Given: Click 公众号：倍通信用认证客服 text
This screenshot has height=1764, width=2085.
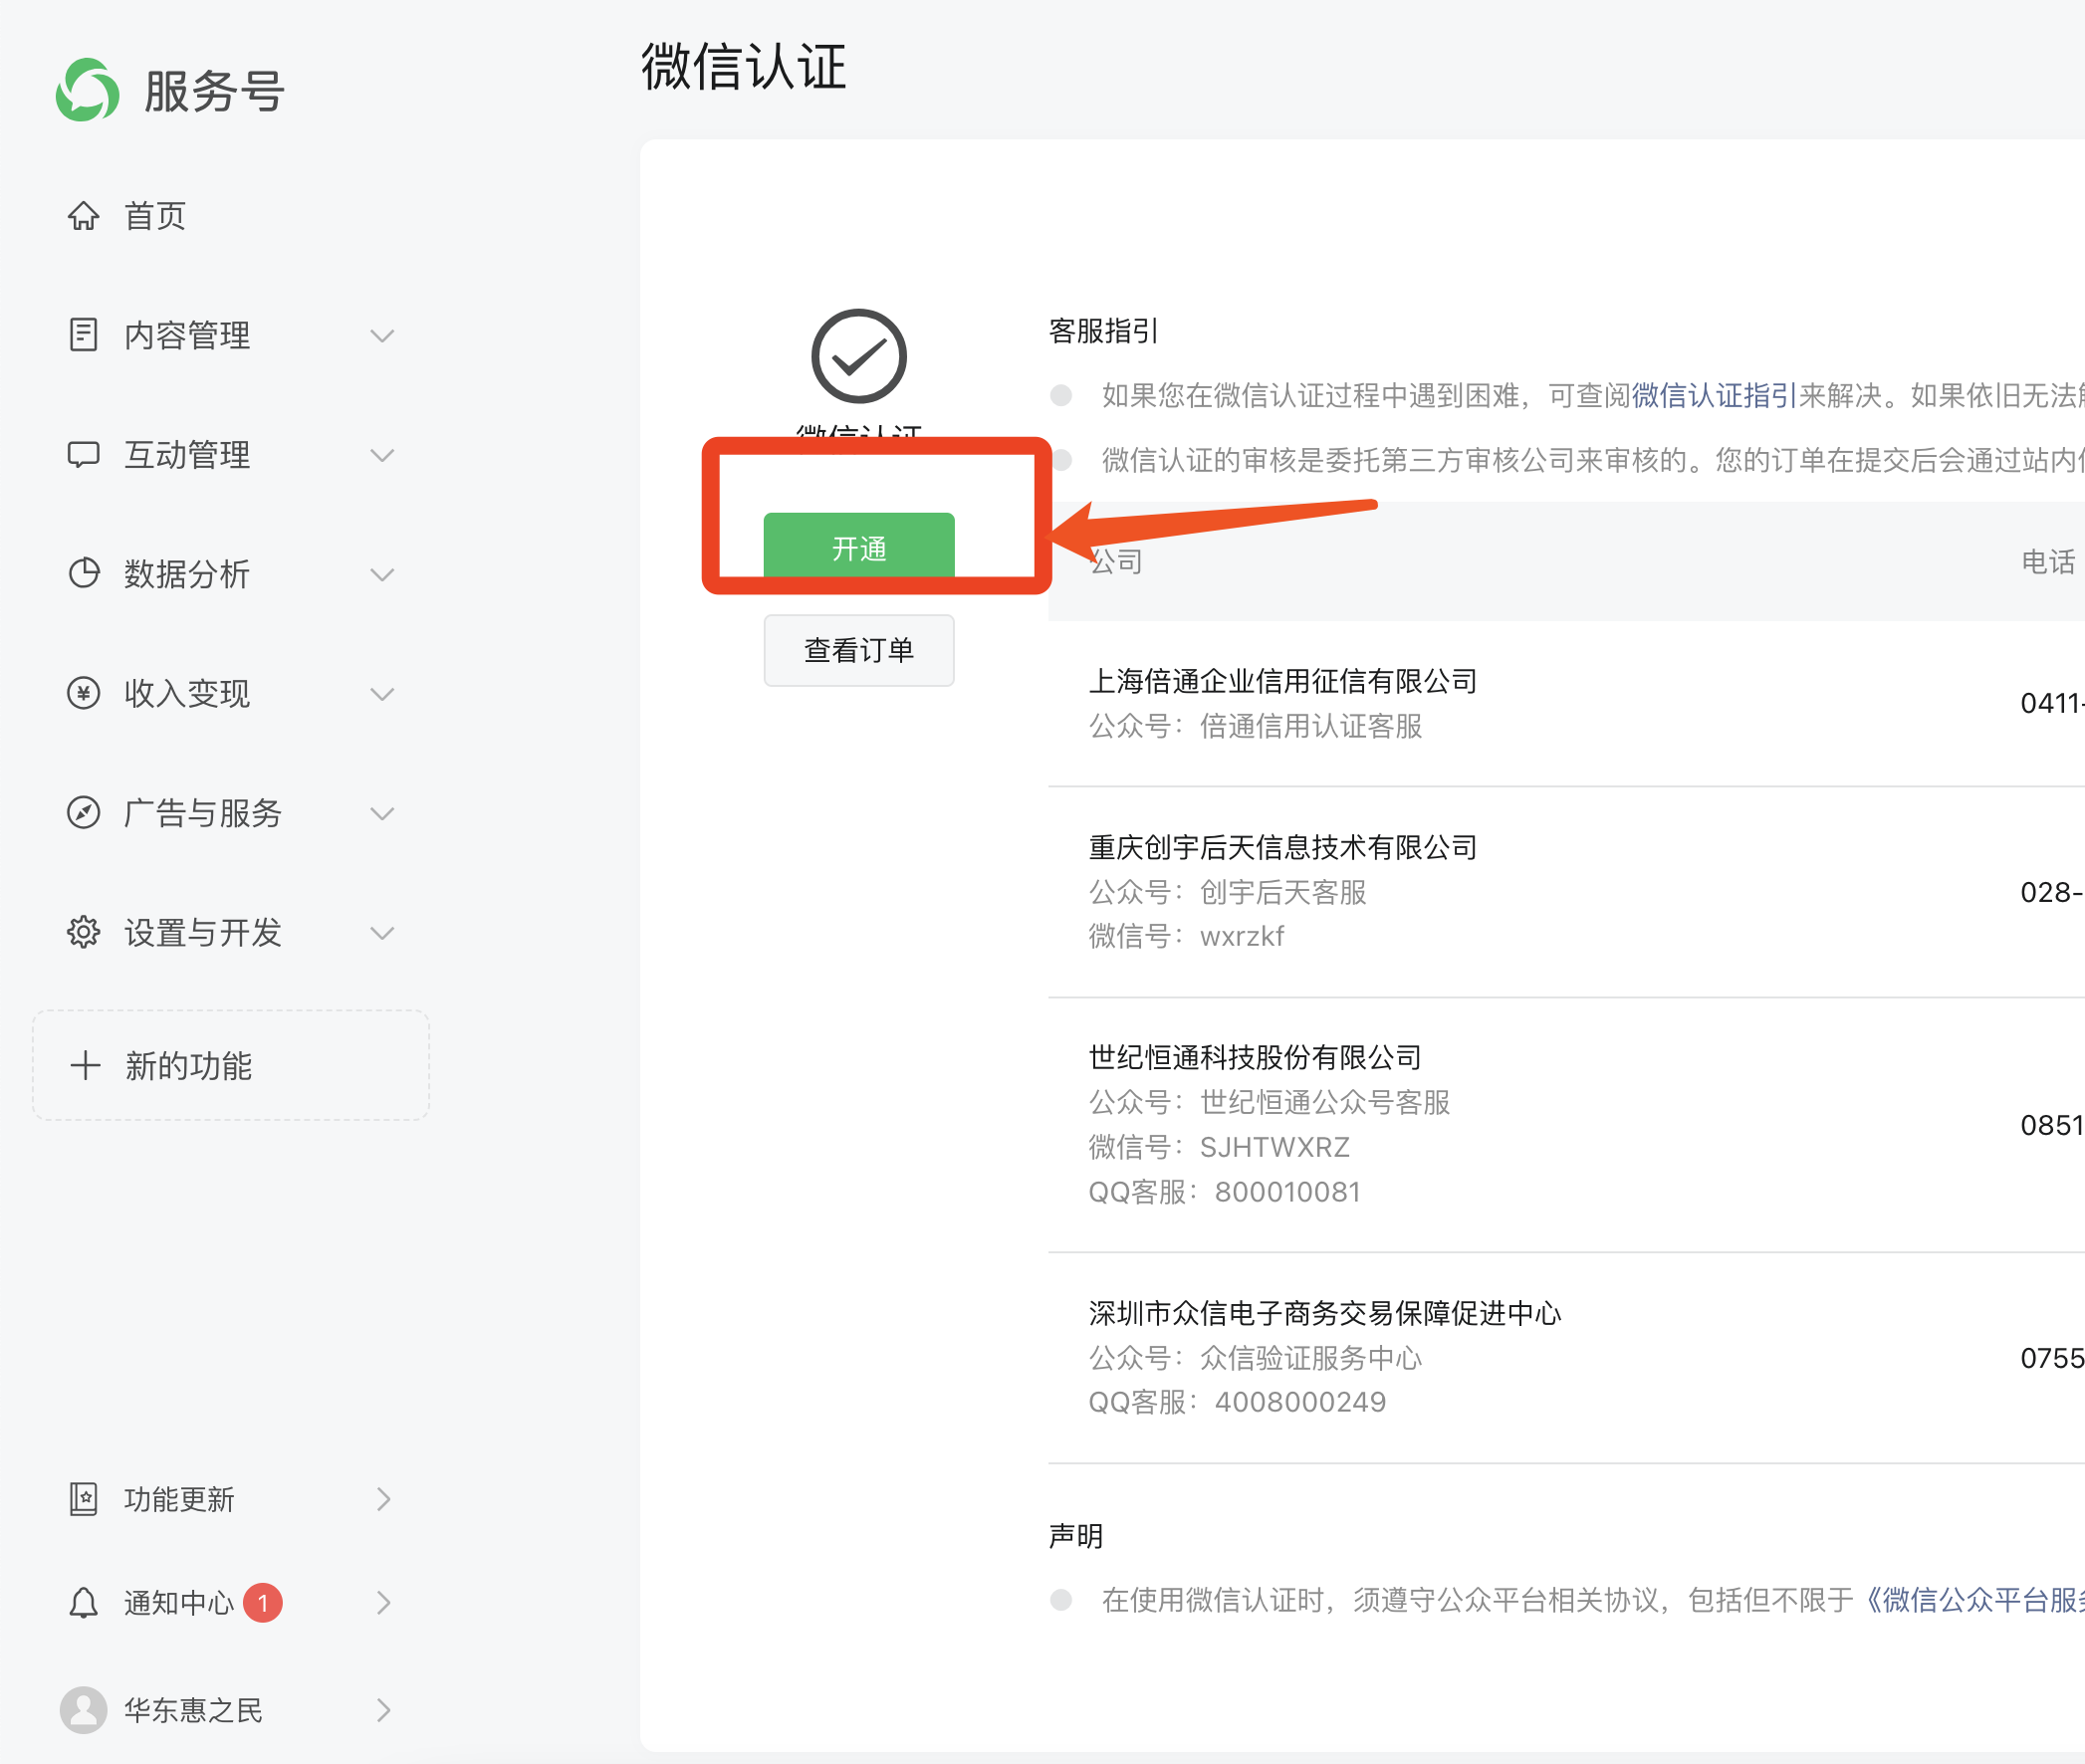Looking at the screenshot, I should (1255, 726).
